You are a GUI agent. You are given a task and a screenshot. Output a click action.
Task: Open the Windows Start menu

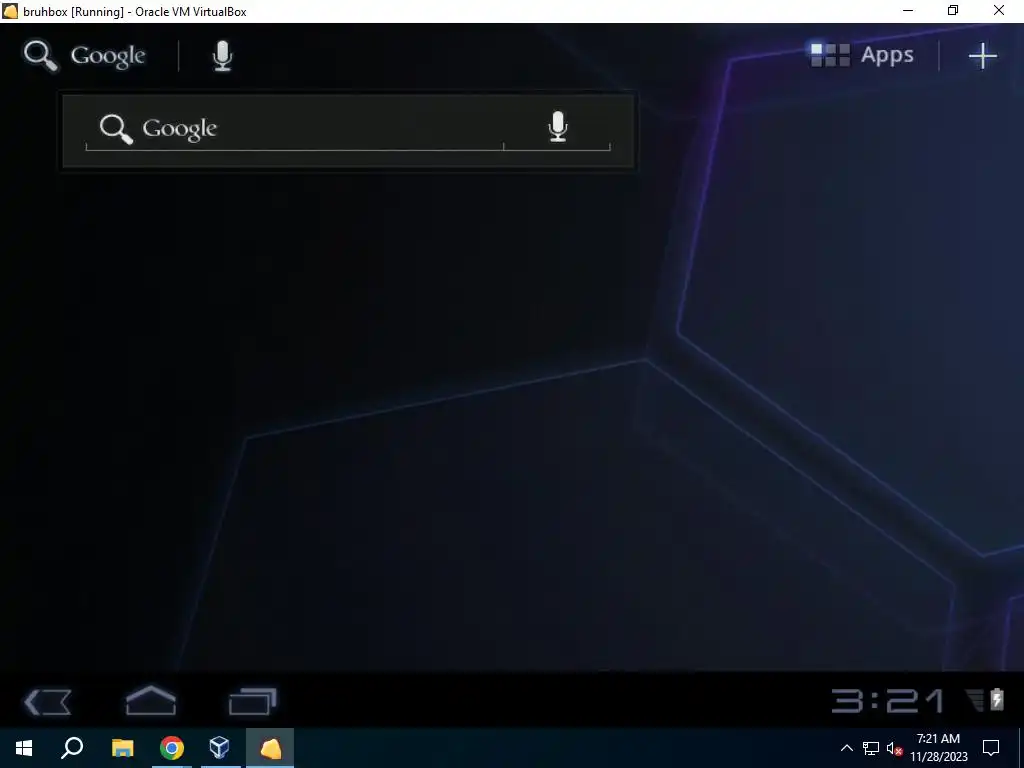[x=24, y=748]
